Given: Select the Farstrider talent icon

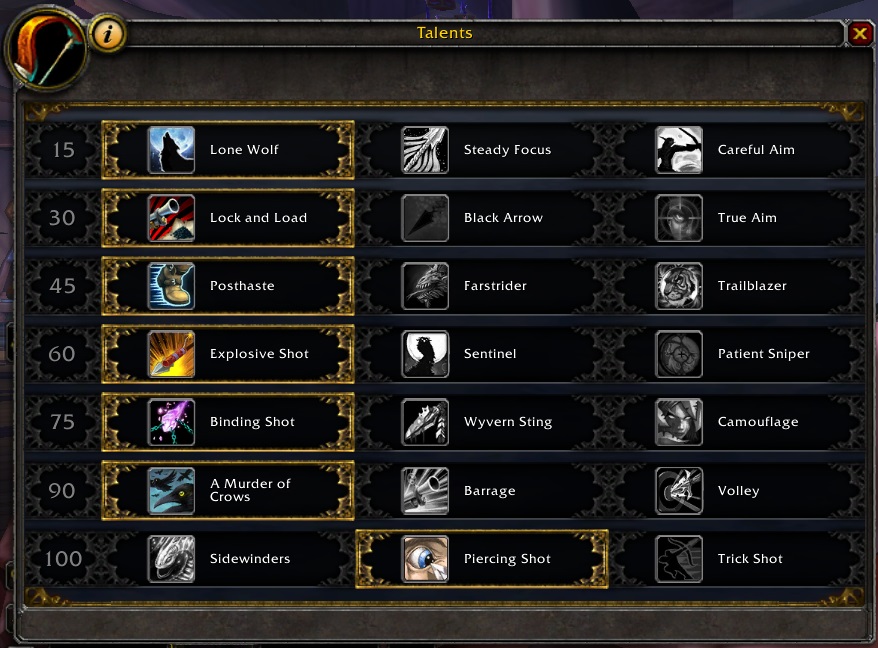Looking at the screenshot, I should click(x=425, y=286).
